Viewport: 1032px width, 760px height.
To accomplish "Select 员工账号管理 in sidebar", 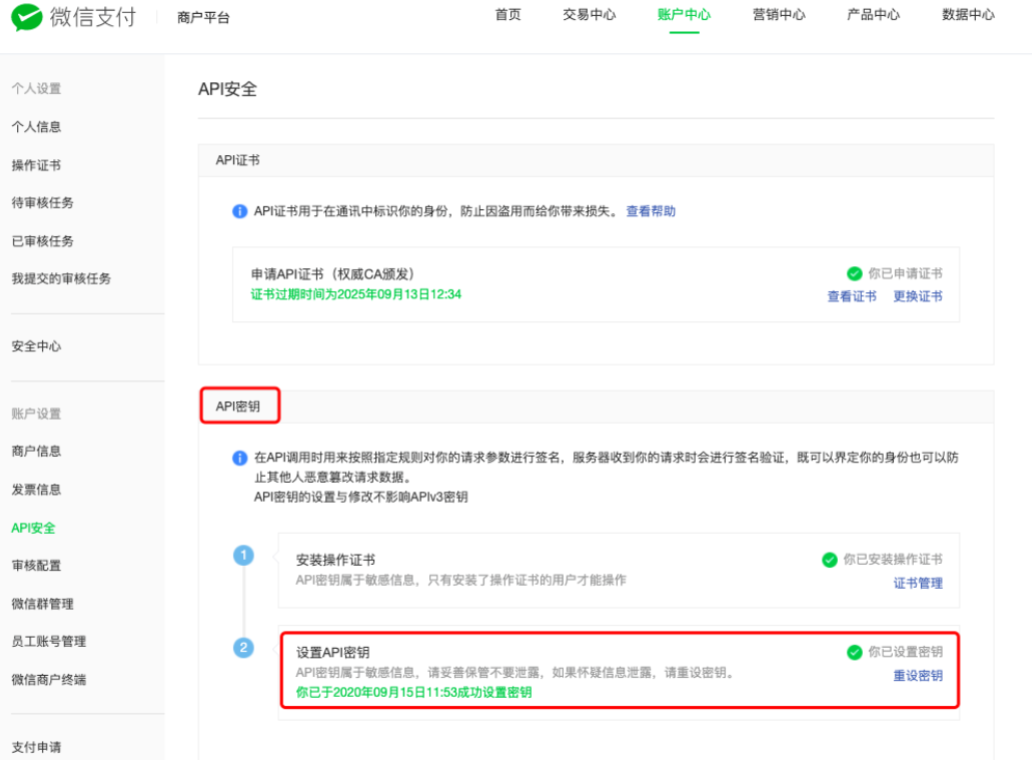I will 48,641.
